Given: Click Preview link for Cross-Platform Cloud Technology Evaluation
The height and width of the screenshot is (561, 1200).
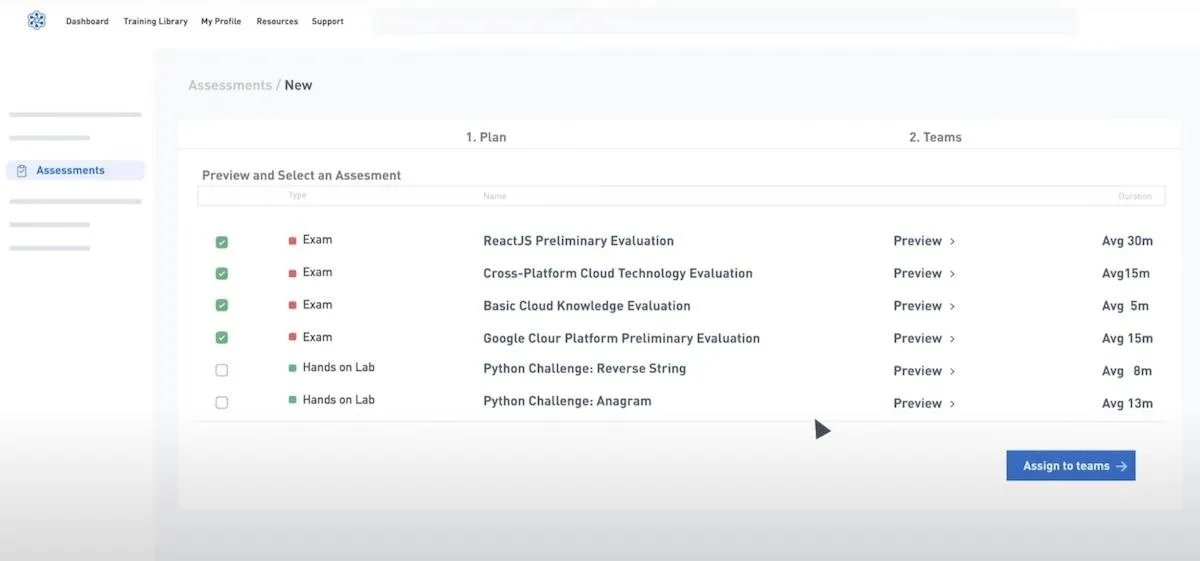Looking at the screenshot, I should (x=918, y=273).
